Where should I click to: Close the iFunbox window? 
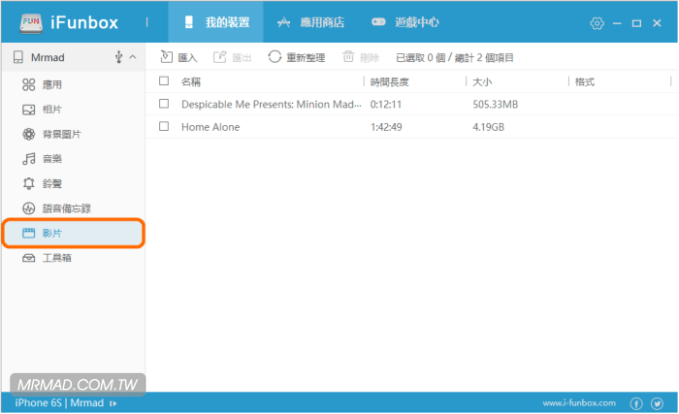[657, 23]
